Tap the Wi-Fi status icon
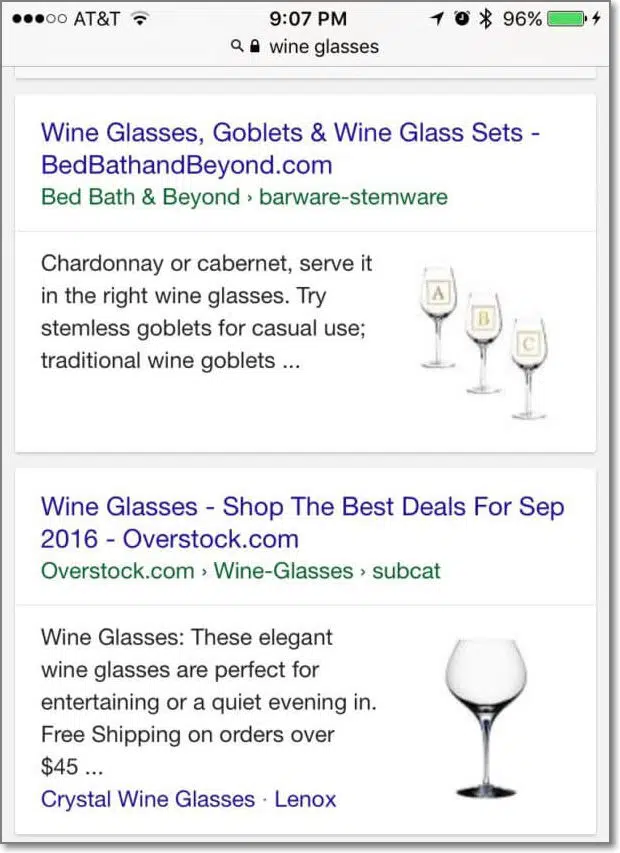 coord(140,19)
